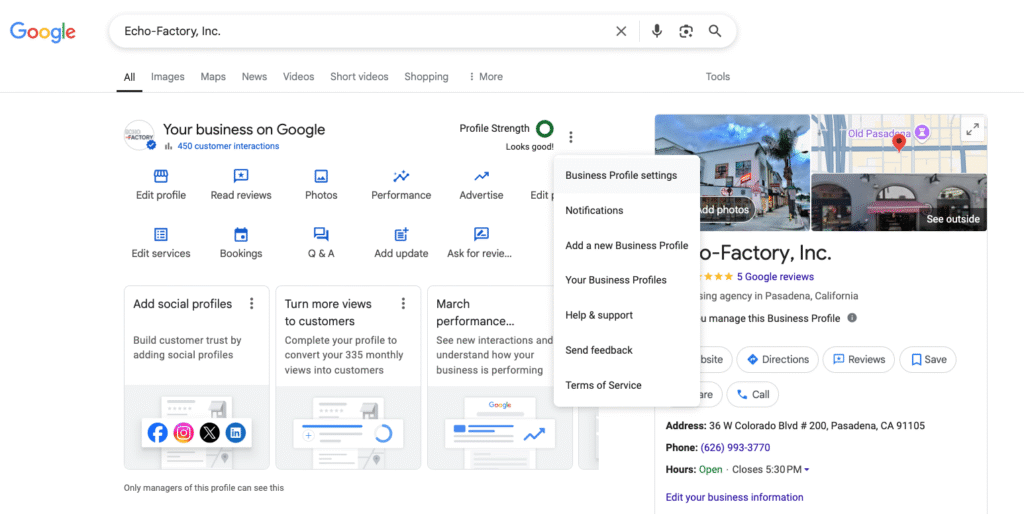Viewport: 1024px width, 514px height.
Task: Open the March performance card
Action: coord(500,377)
